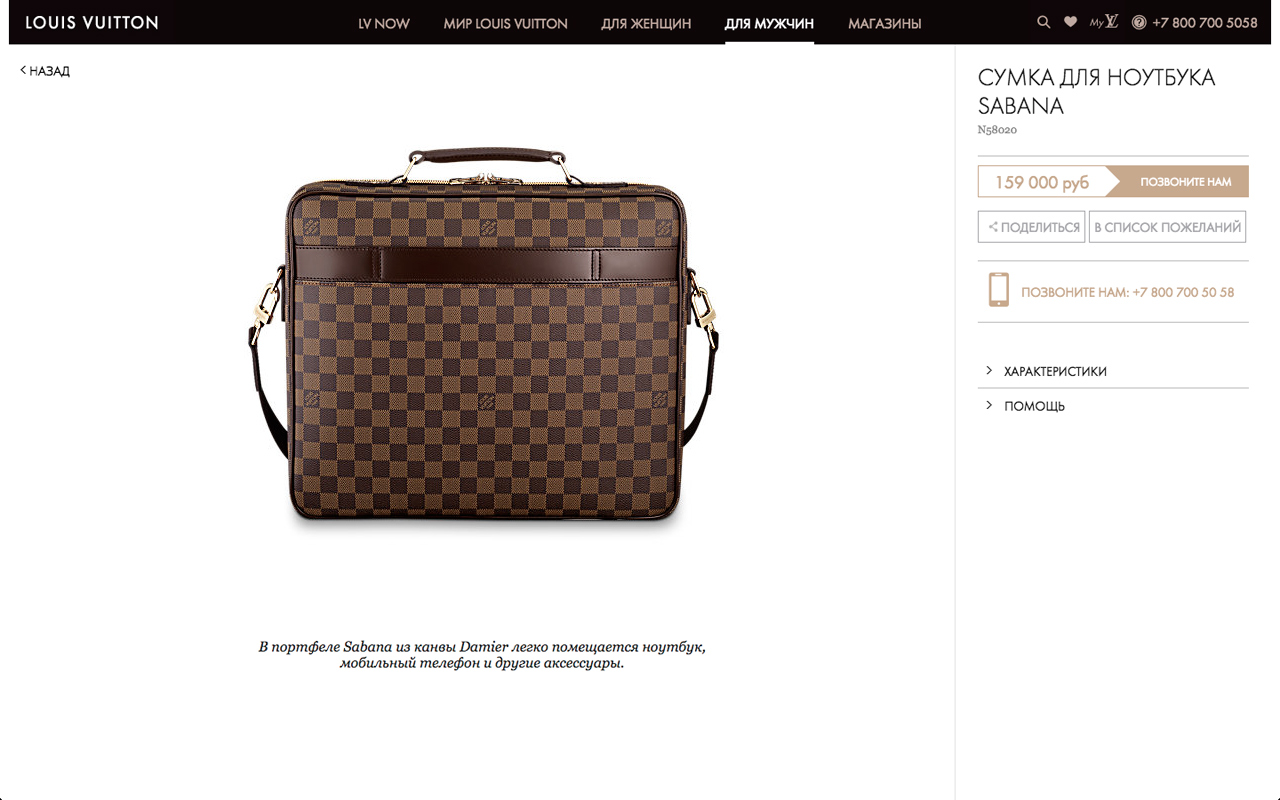The image size is (1280, 800).
Task: Open the Для женщин menu
Action: click(646, 23)
